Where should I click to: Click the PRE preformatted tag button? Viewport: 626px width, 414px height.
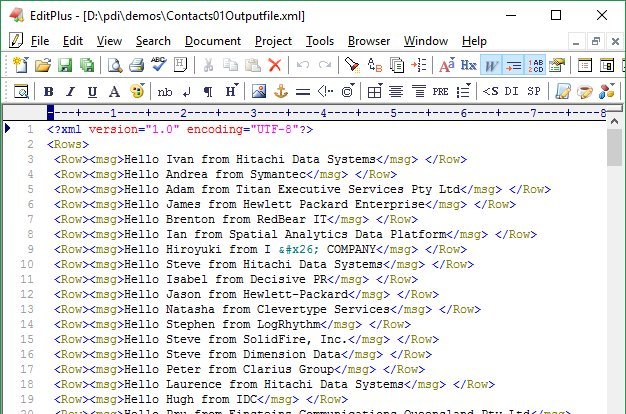pyautogui.click(x=440, y=91)
